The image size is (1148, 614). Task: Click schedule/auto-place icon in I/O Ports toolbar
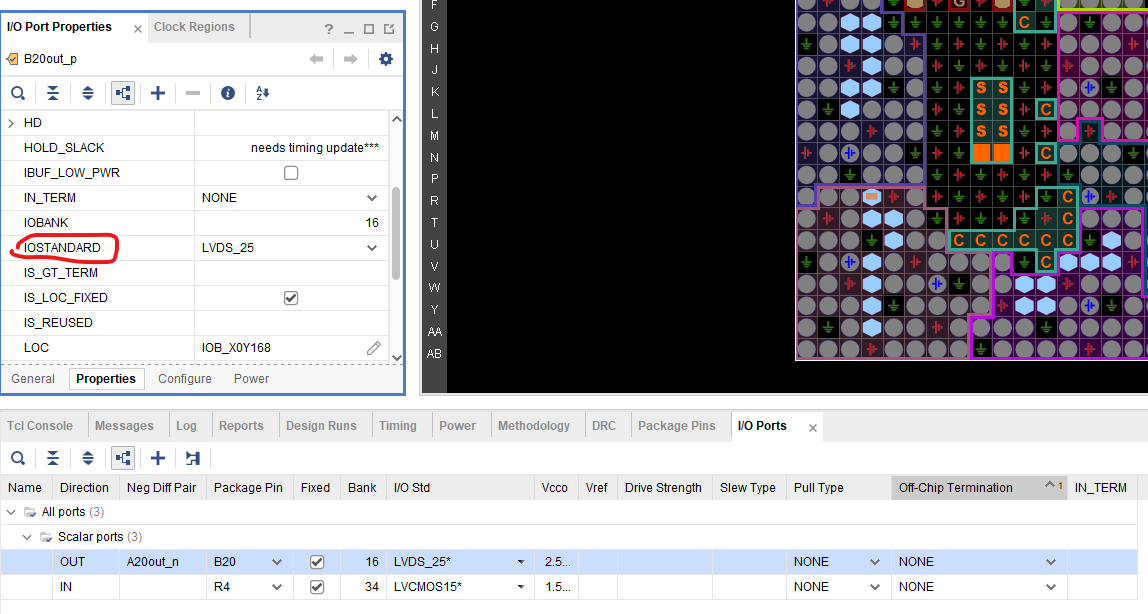coord(193,458)
